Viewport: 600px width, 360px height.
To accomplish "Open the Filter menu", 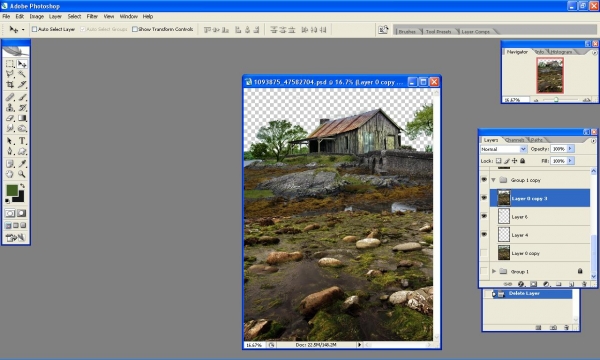I will pos(92,16).
